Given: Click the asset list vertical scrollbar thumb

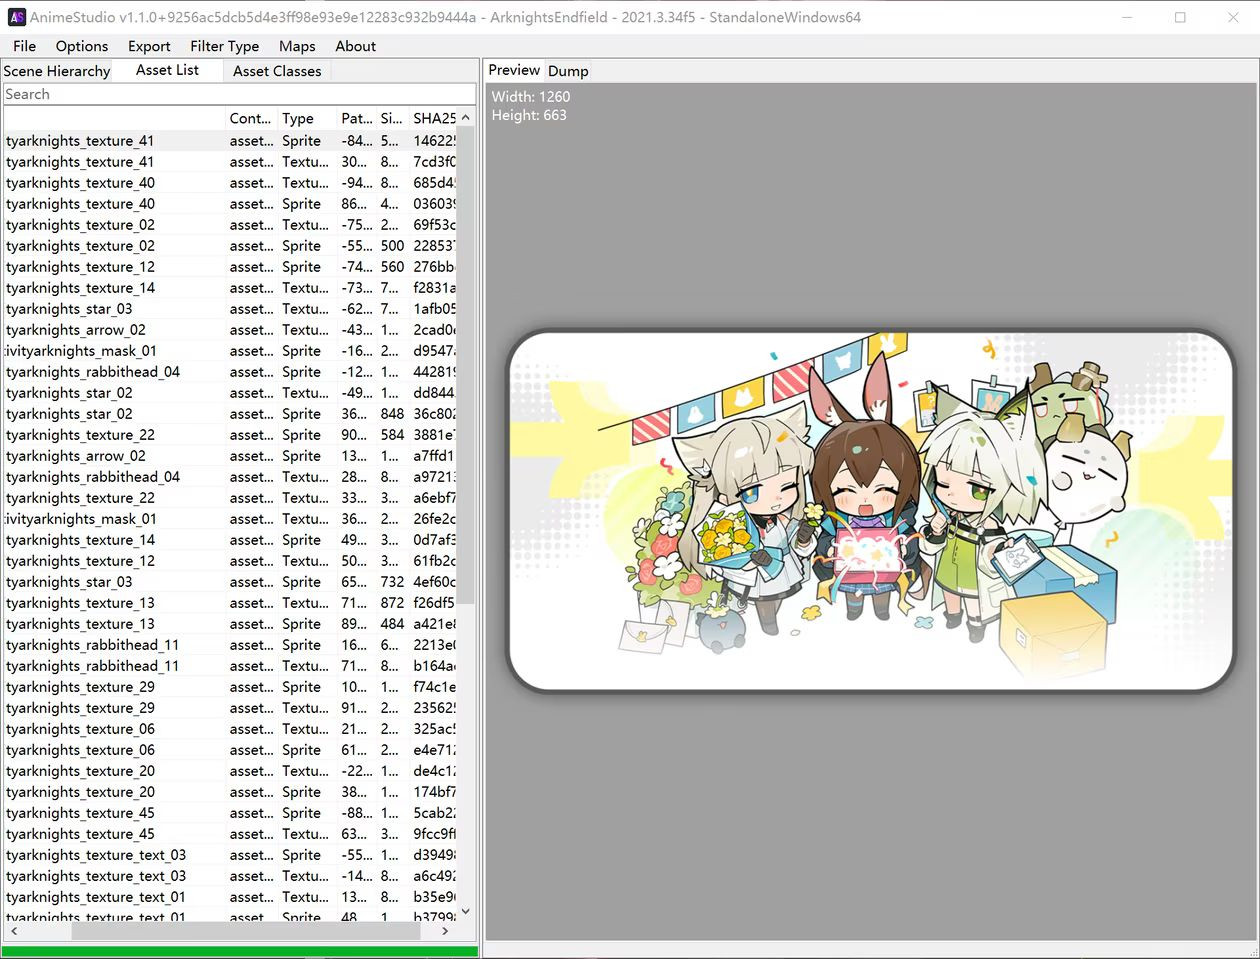Looking at the screenshot, I should (465, 365).
